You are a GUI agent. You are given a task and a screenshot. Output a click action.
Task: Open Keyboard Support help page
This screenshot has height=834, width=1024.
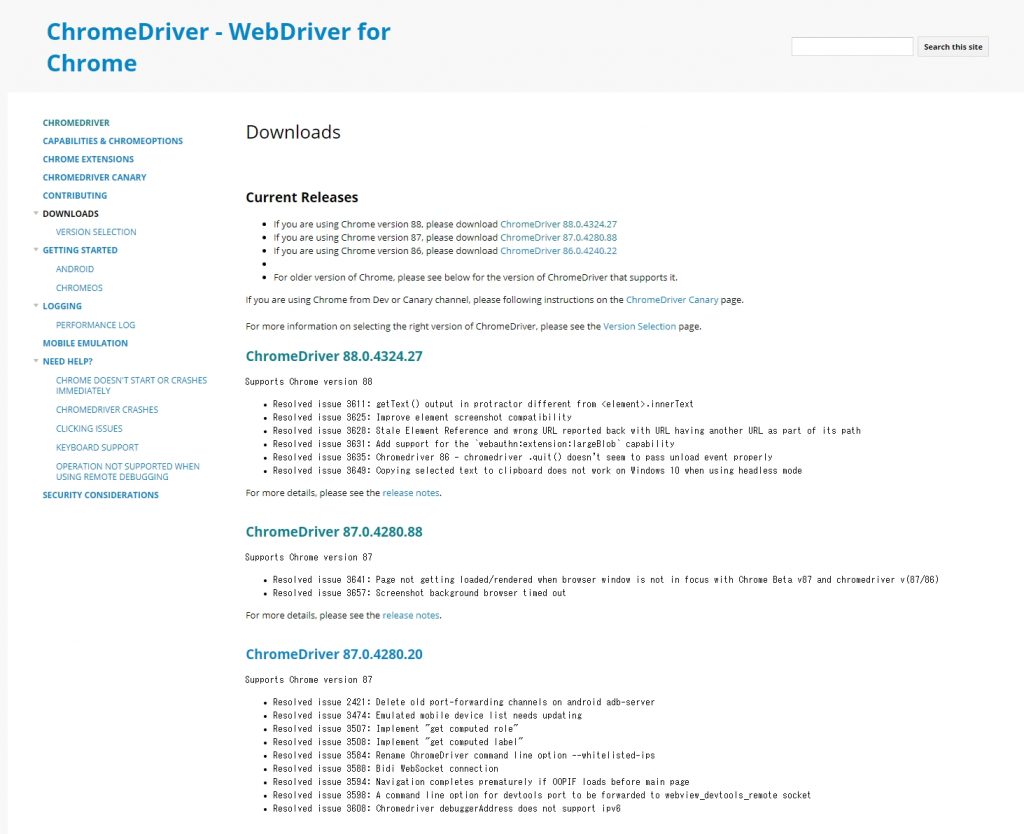pos(97,448)
